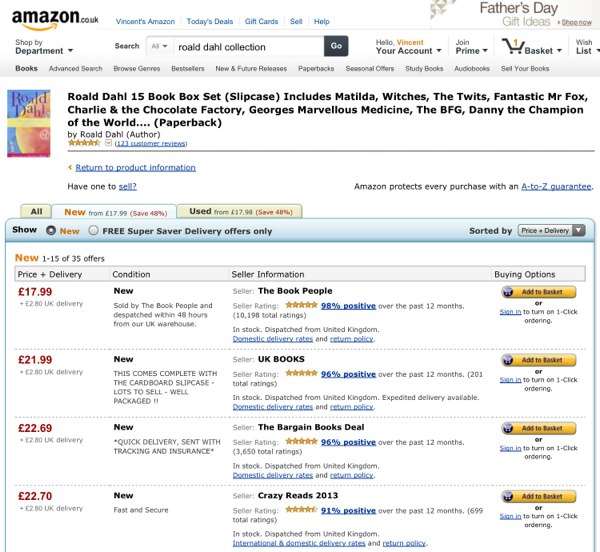Switch to the All offers tab

point(36,212)
